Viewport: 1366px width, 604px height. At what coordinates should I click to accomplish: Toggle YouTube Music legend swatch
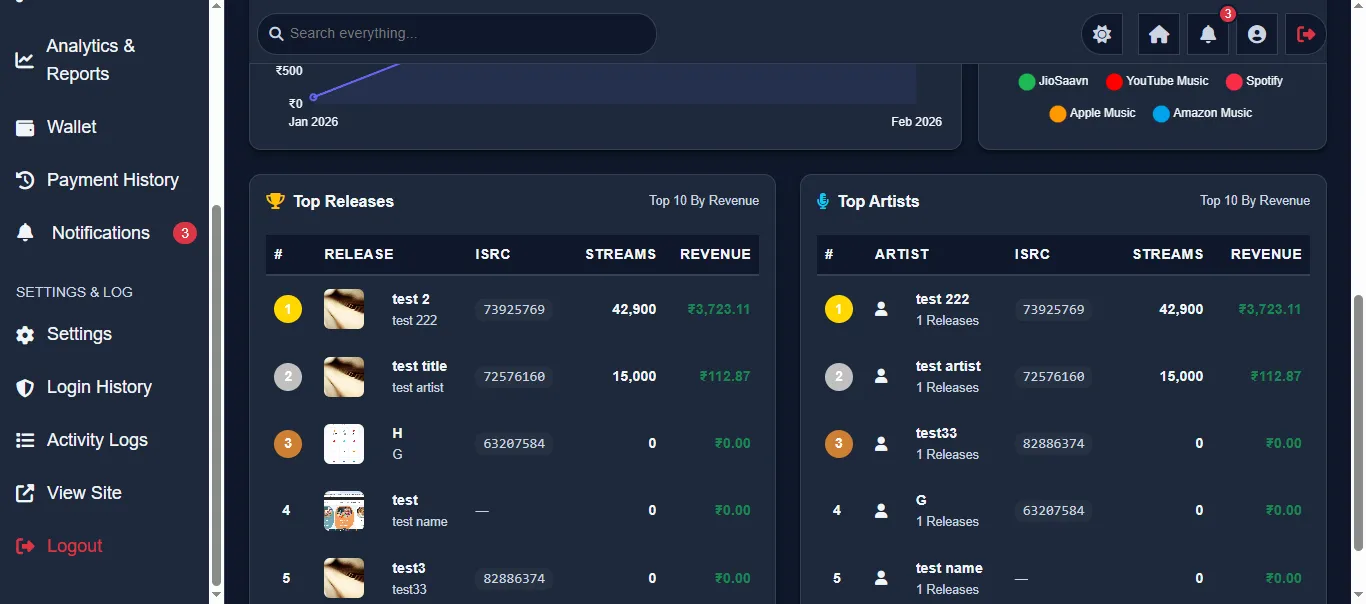point(1114,81)
